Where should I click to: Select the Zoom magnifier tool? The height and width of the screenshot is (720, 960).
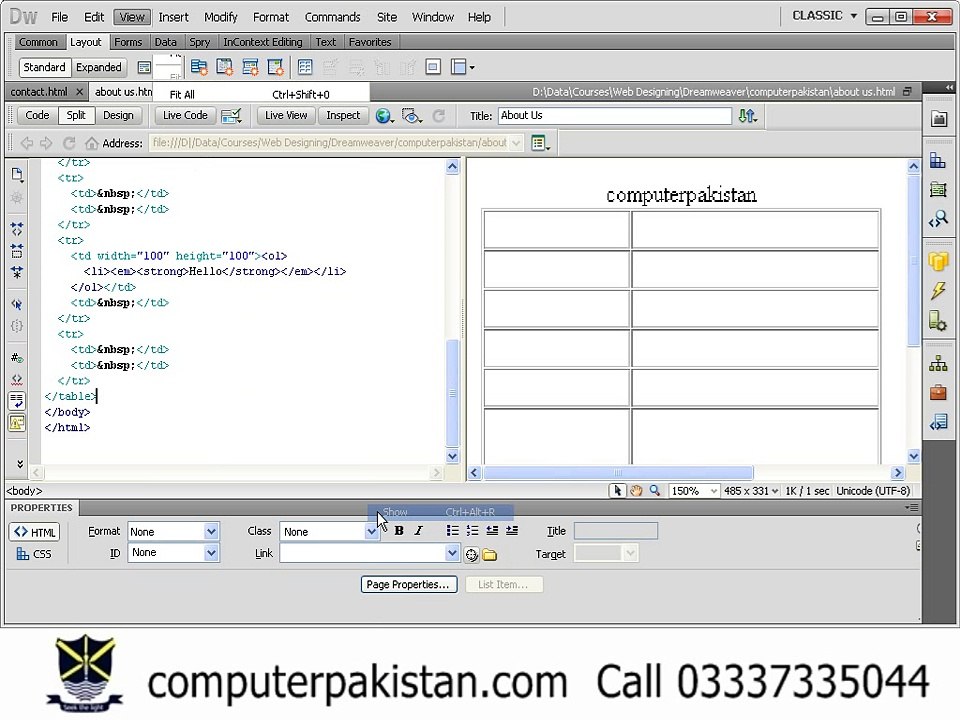coord(655,491)
